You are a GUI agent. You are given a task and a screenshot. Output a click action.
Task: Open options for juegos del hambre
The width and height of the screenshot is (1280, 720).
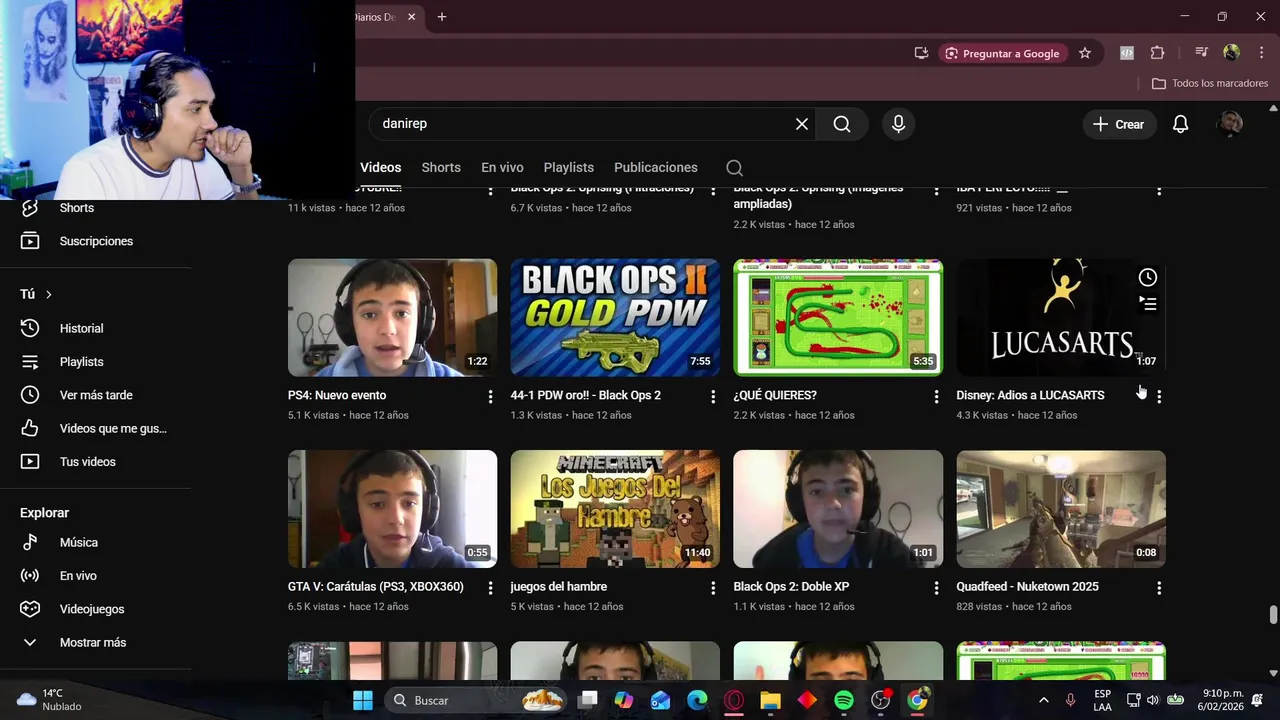[713, 589]
